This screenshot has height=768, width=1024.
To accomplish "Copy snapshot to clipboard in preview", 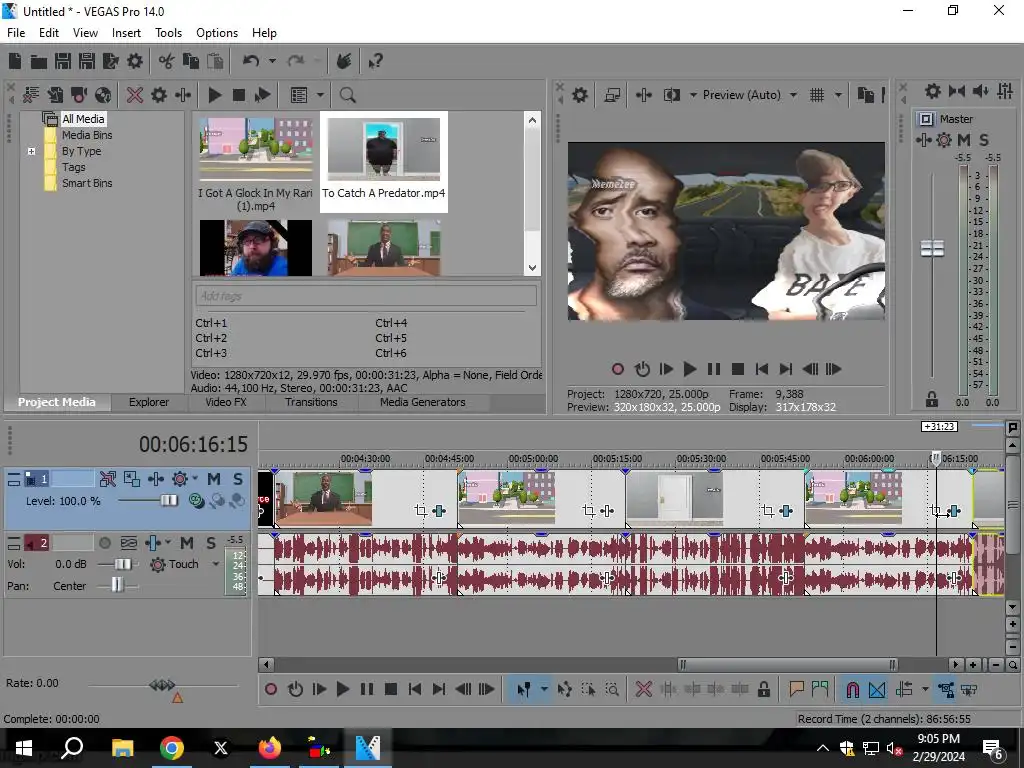I will coord(865,95).
